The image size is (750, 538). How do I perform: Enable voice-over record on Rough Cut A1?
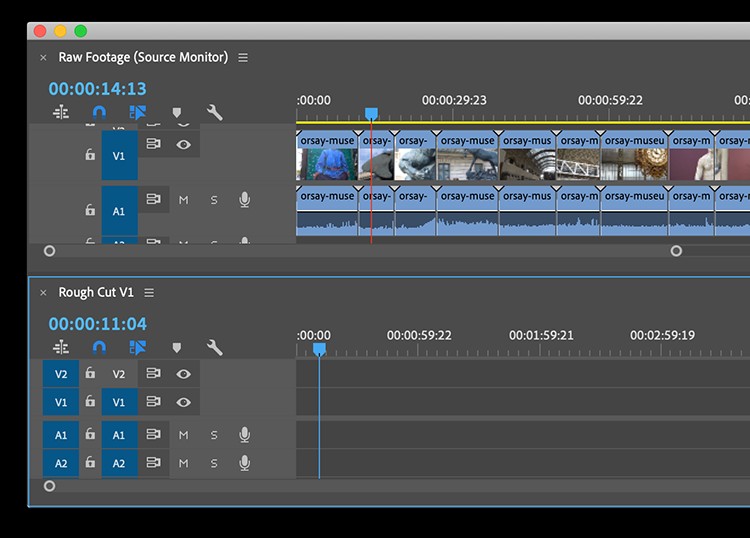[244, 435]
